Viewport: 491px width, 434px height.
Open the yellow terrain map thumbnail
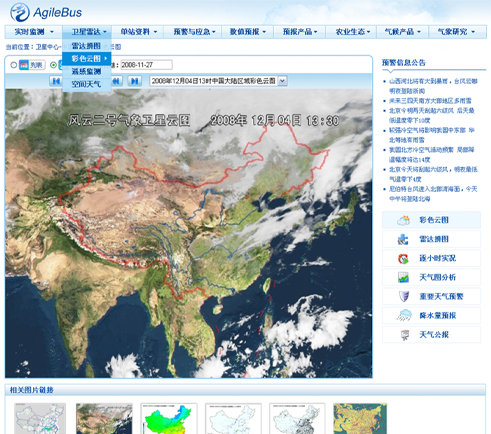(360, 418)
